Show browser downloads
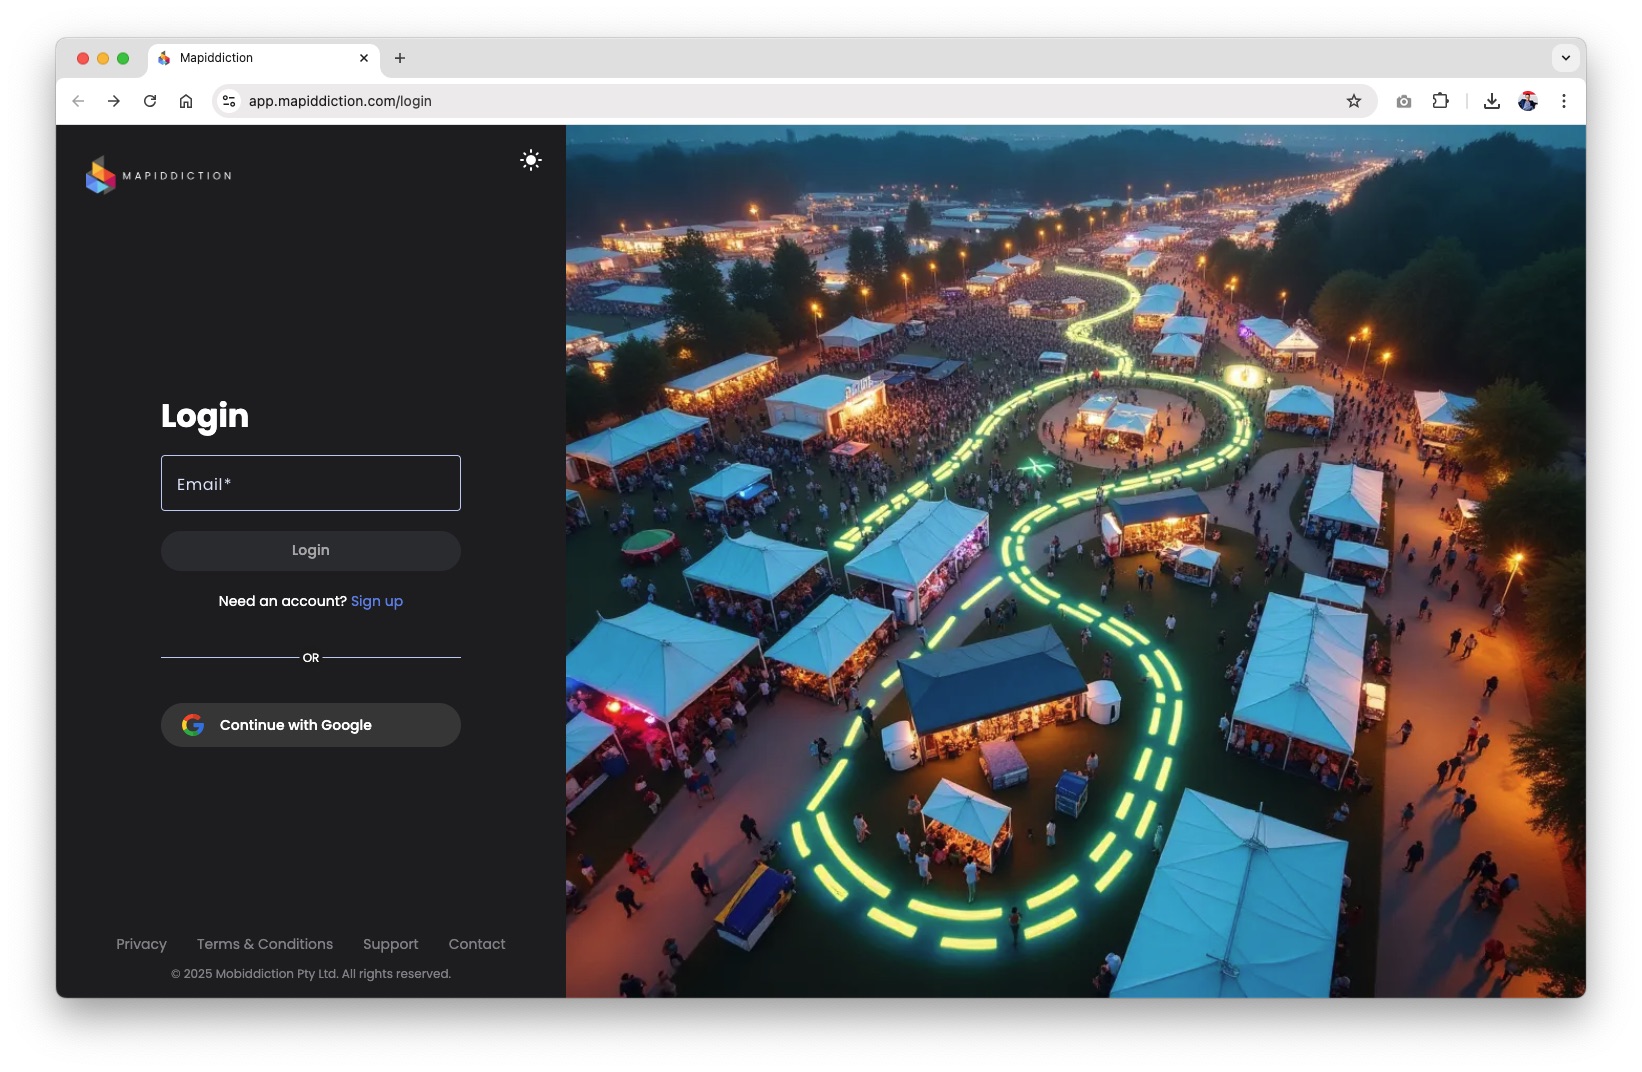 [x=1491, y=101]
